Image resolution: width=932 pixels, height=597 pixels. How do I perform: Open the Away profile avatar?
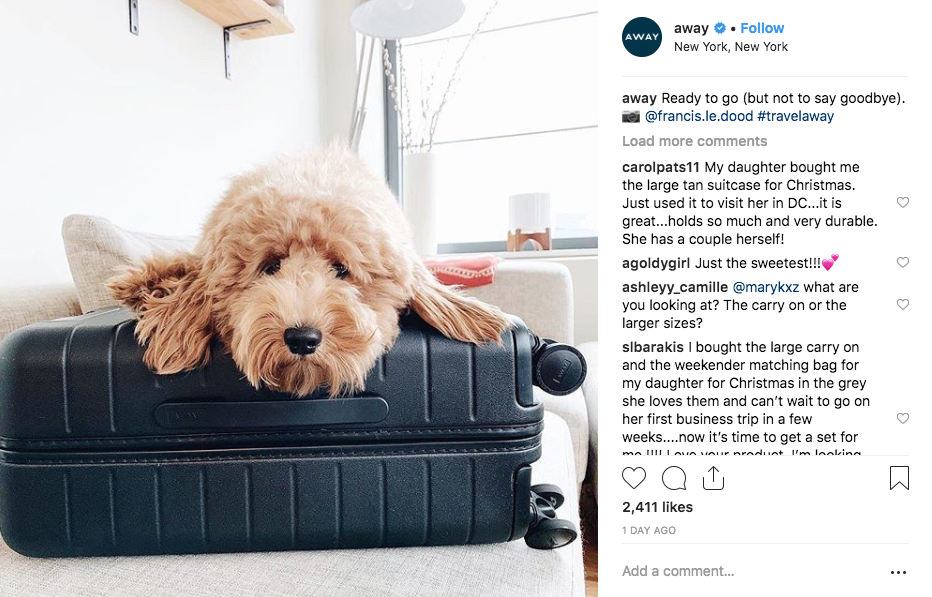(x=642, y=37)
